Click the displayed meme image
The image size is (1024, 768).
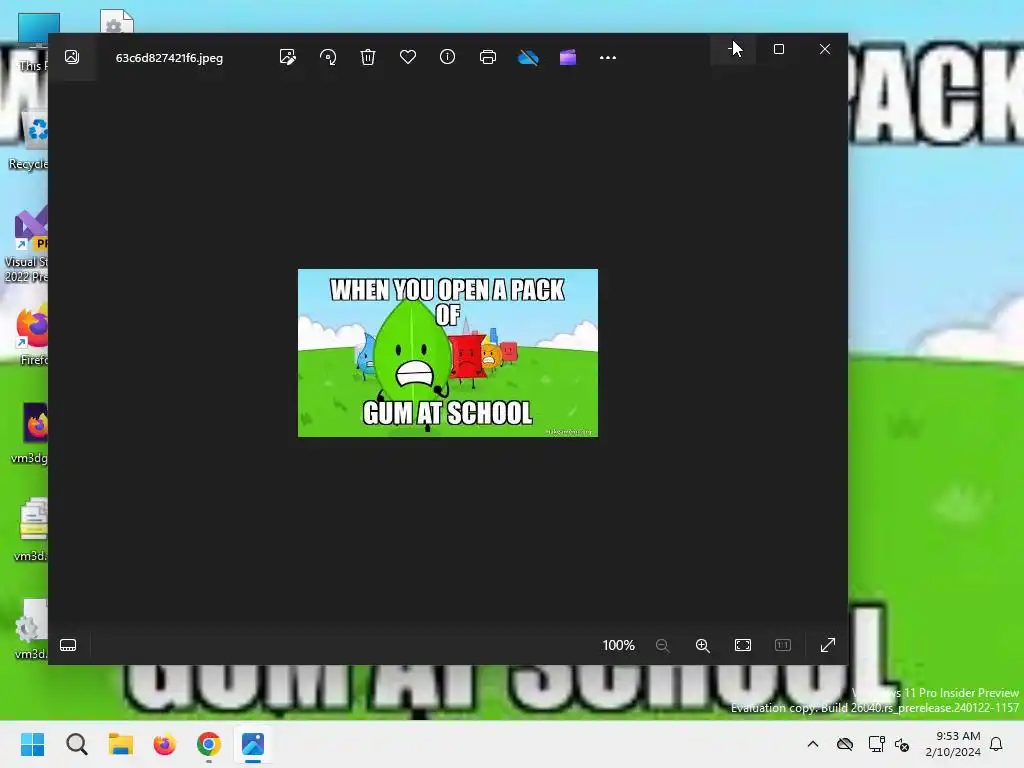tap(448, 353)
